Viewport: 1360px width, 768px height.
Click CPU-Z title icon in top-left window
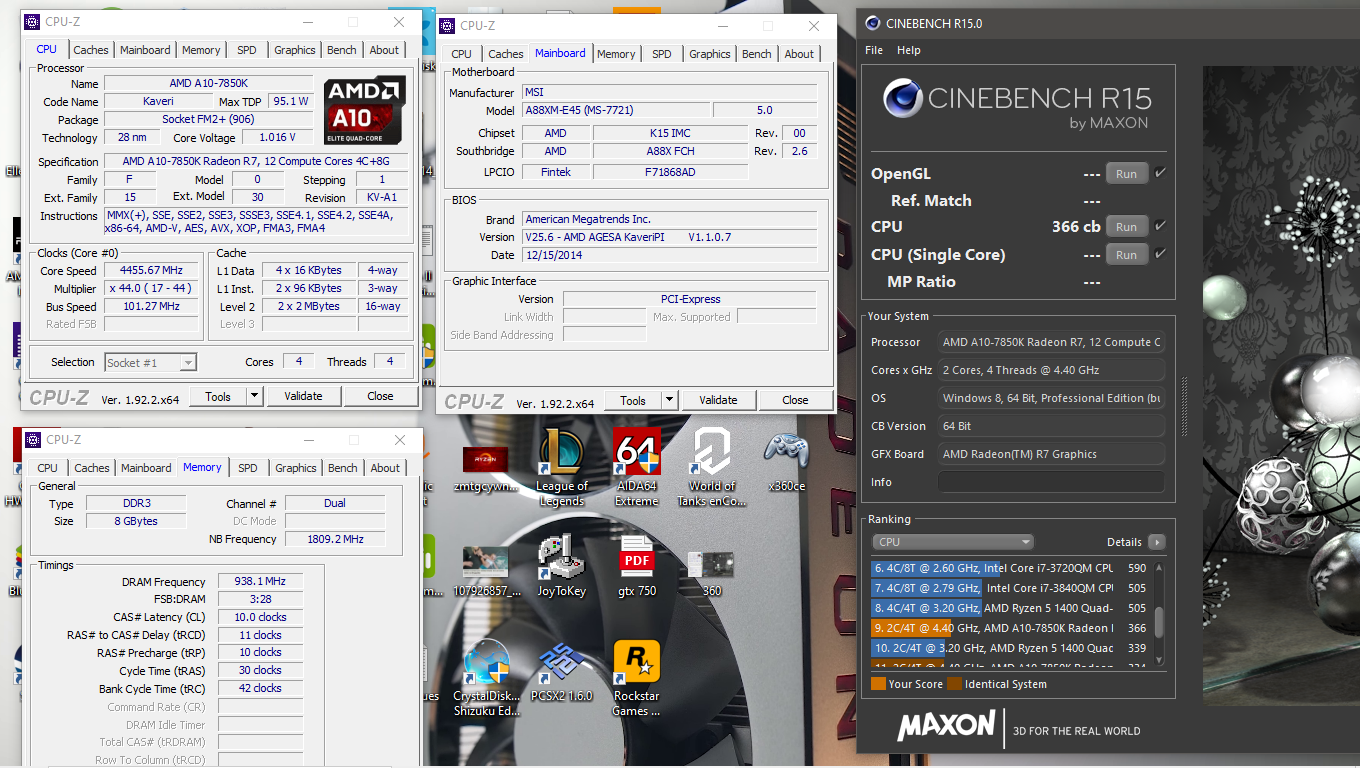click(32, 21)
